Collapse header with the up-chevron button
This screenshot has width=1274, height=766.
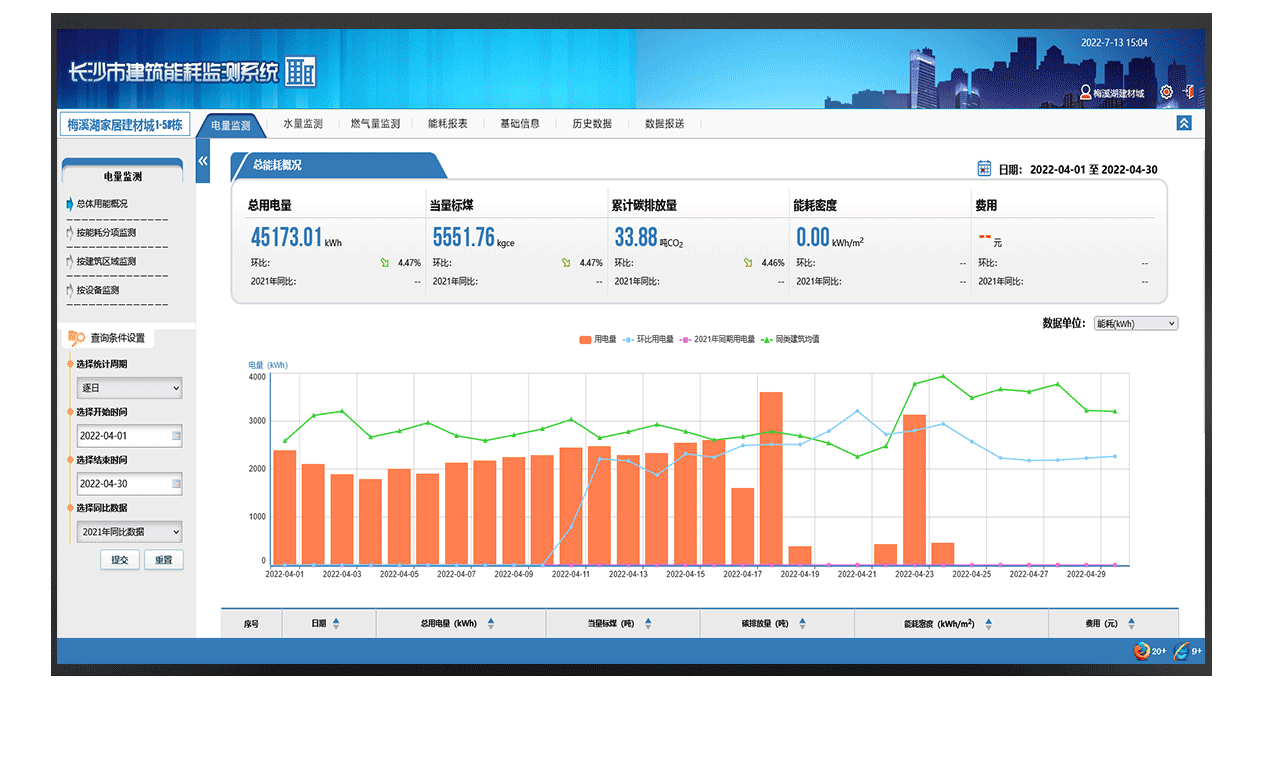click(x=1184, y=123)
